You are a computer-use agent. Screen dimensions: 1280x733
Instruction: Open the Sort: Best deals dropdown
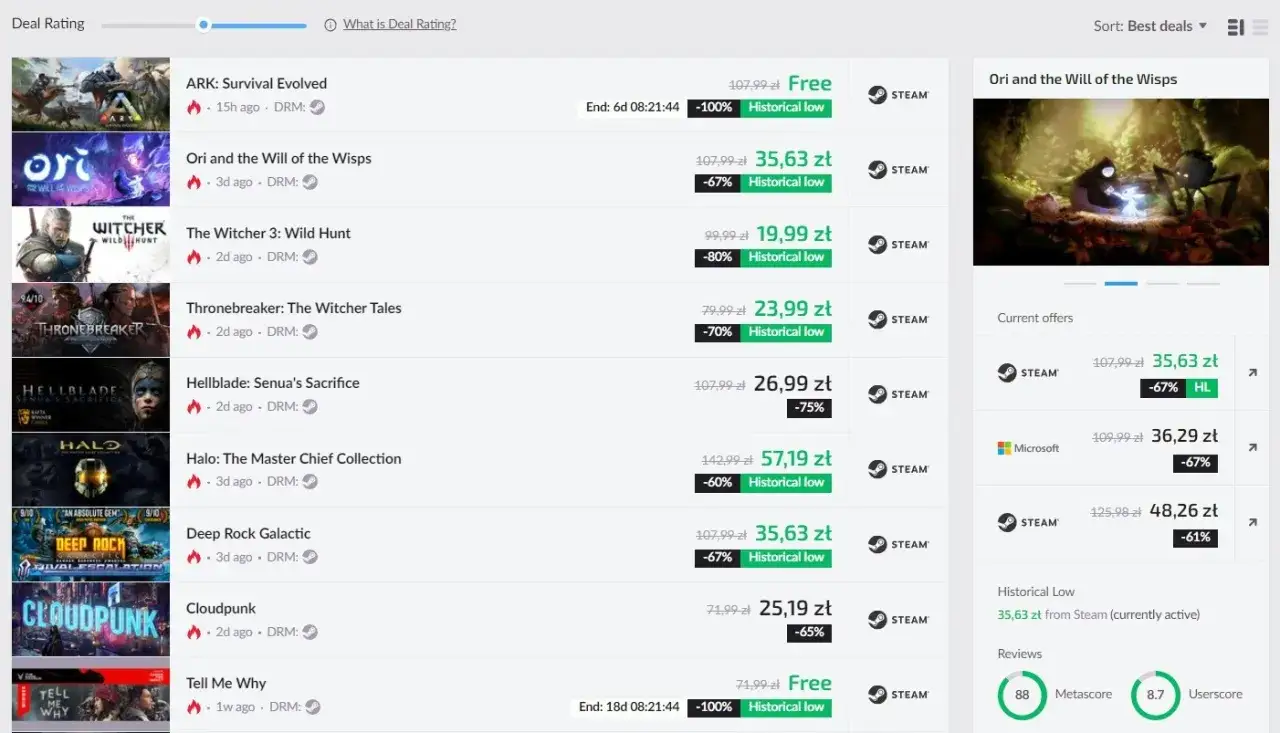tap(1151, 26)
